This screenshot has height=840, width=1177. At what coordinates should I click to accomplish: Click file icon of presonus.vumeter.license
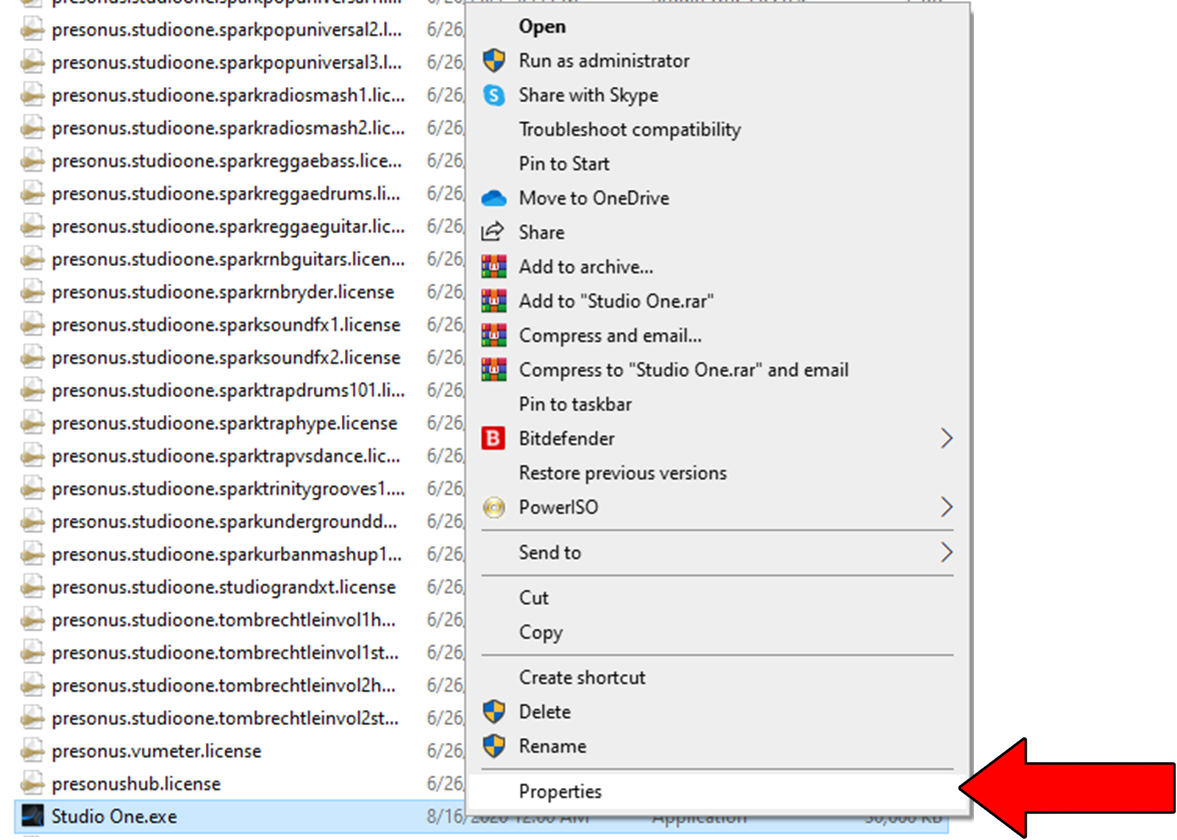coord(32,751)
